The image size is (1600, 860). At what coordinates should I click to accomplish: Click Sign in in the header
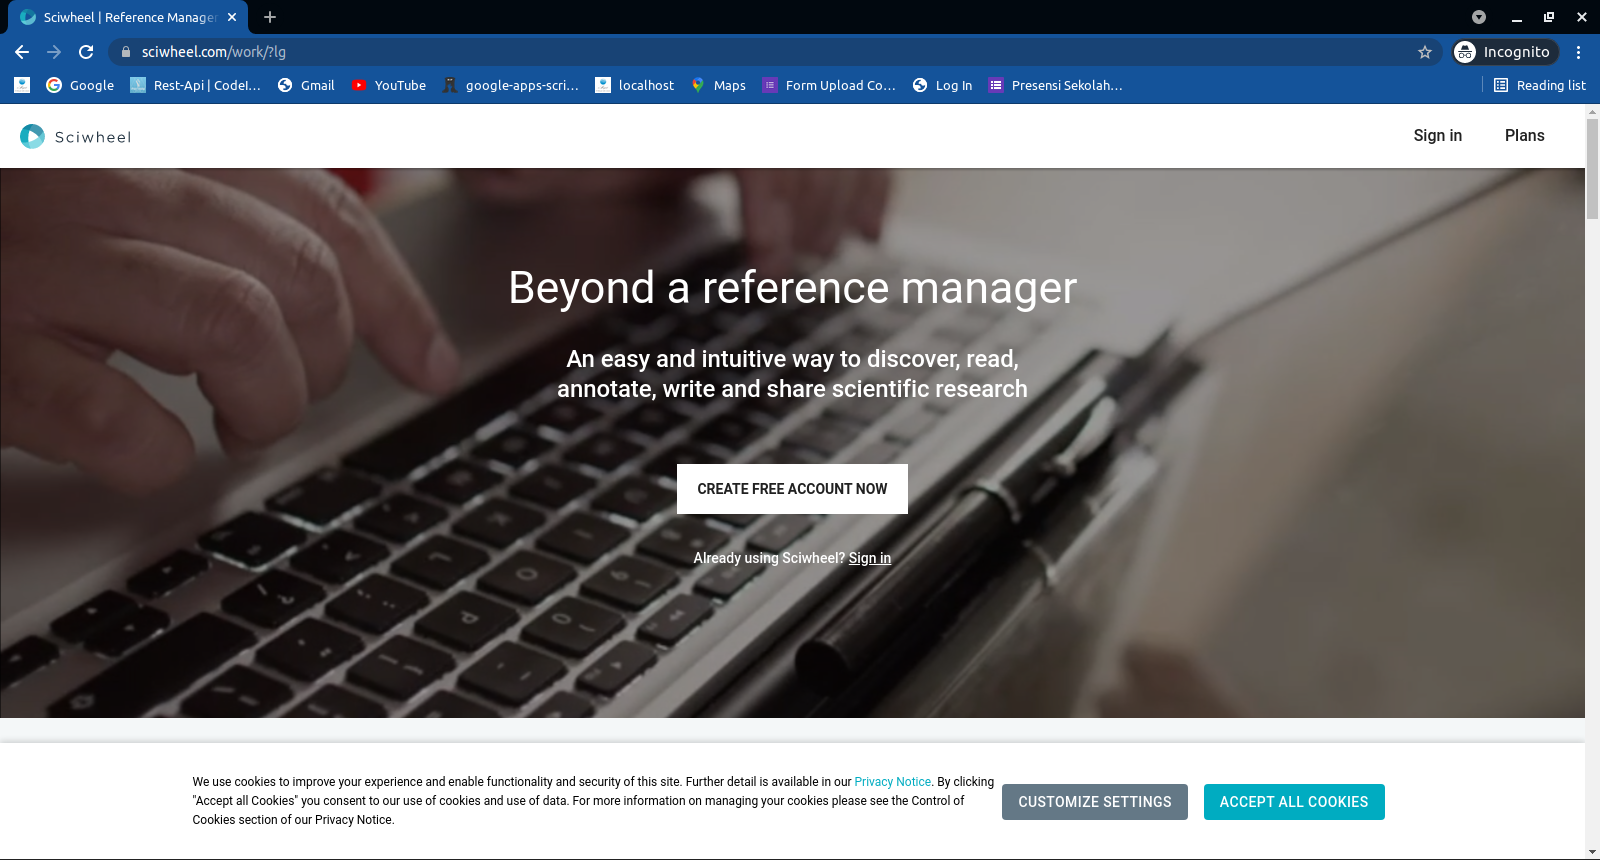1437,136
